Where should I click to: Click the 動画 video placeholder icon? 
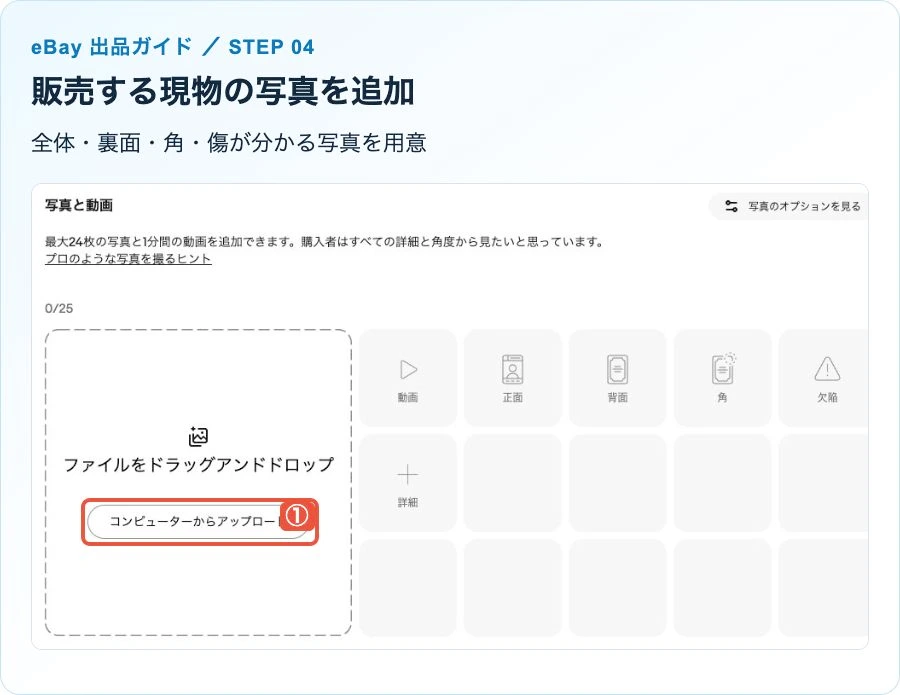pyautogui.click(x=408, y=370)
